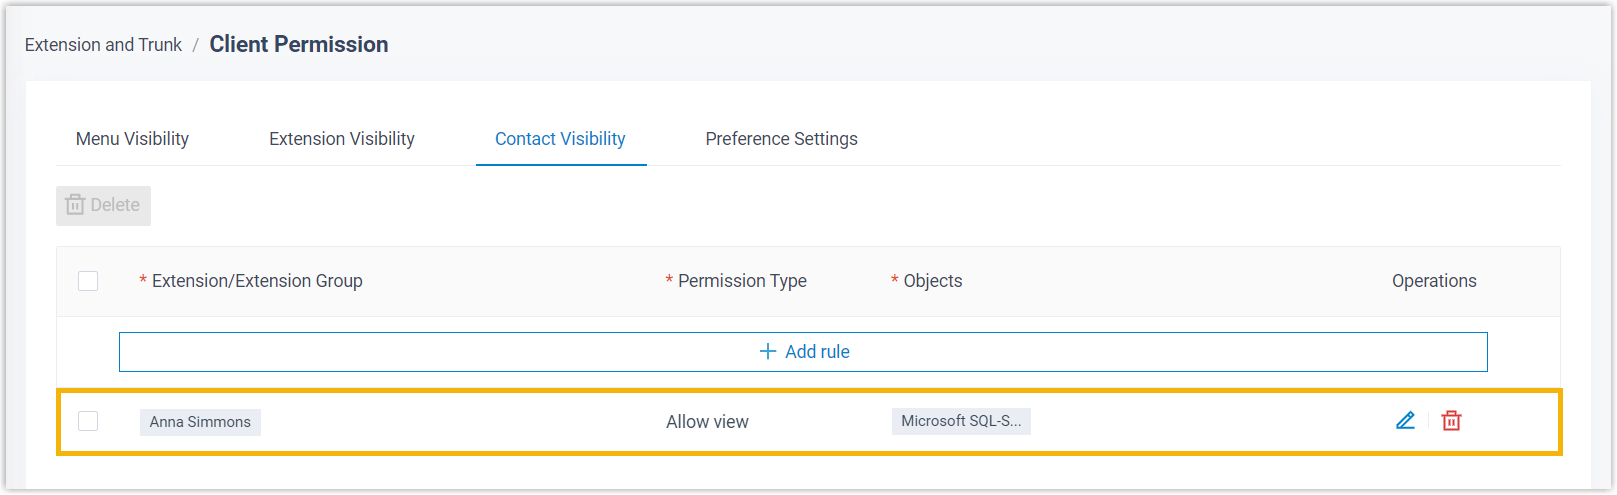Click the trash icon on the Delete button
Viewport: 1617px width, 495px height.
point(75,205)
